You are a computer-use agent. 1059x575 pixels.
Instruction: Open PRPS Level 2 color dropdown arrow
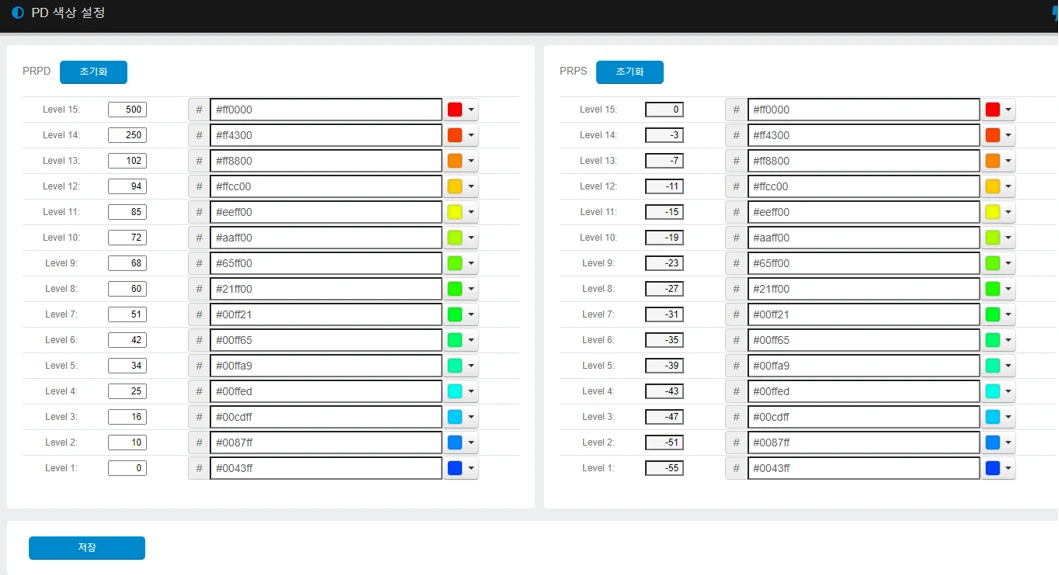pos(1008,443)
